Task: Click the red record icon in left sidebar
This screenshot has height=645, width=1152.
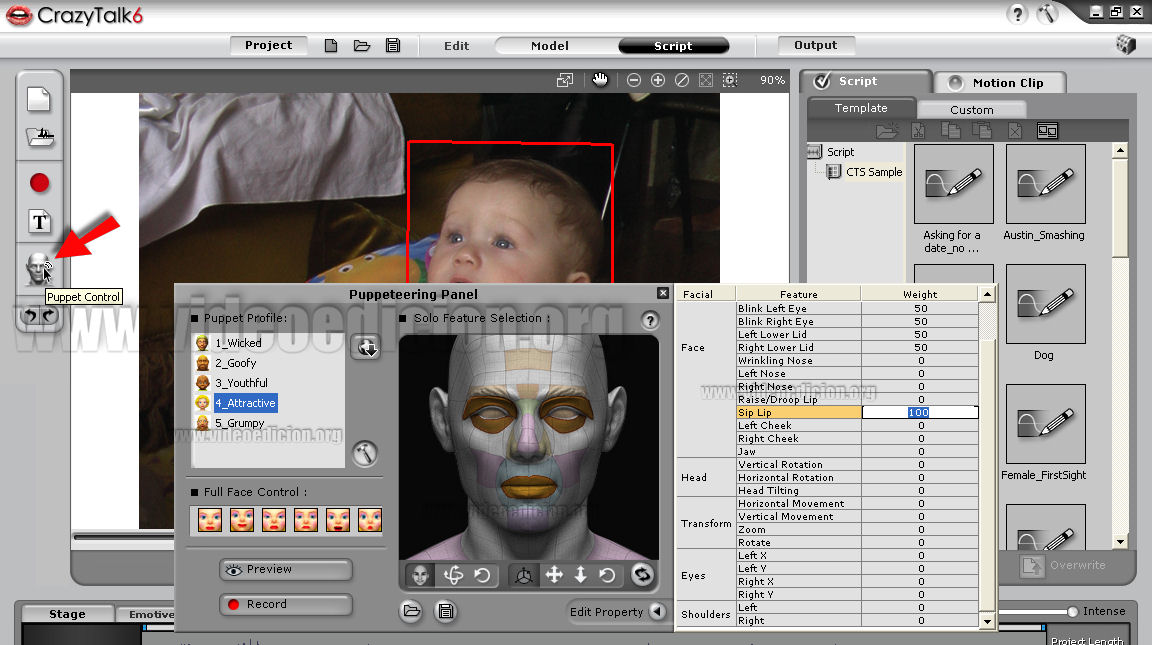Action: tap(39, 183)
